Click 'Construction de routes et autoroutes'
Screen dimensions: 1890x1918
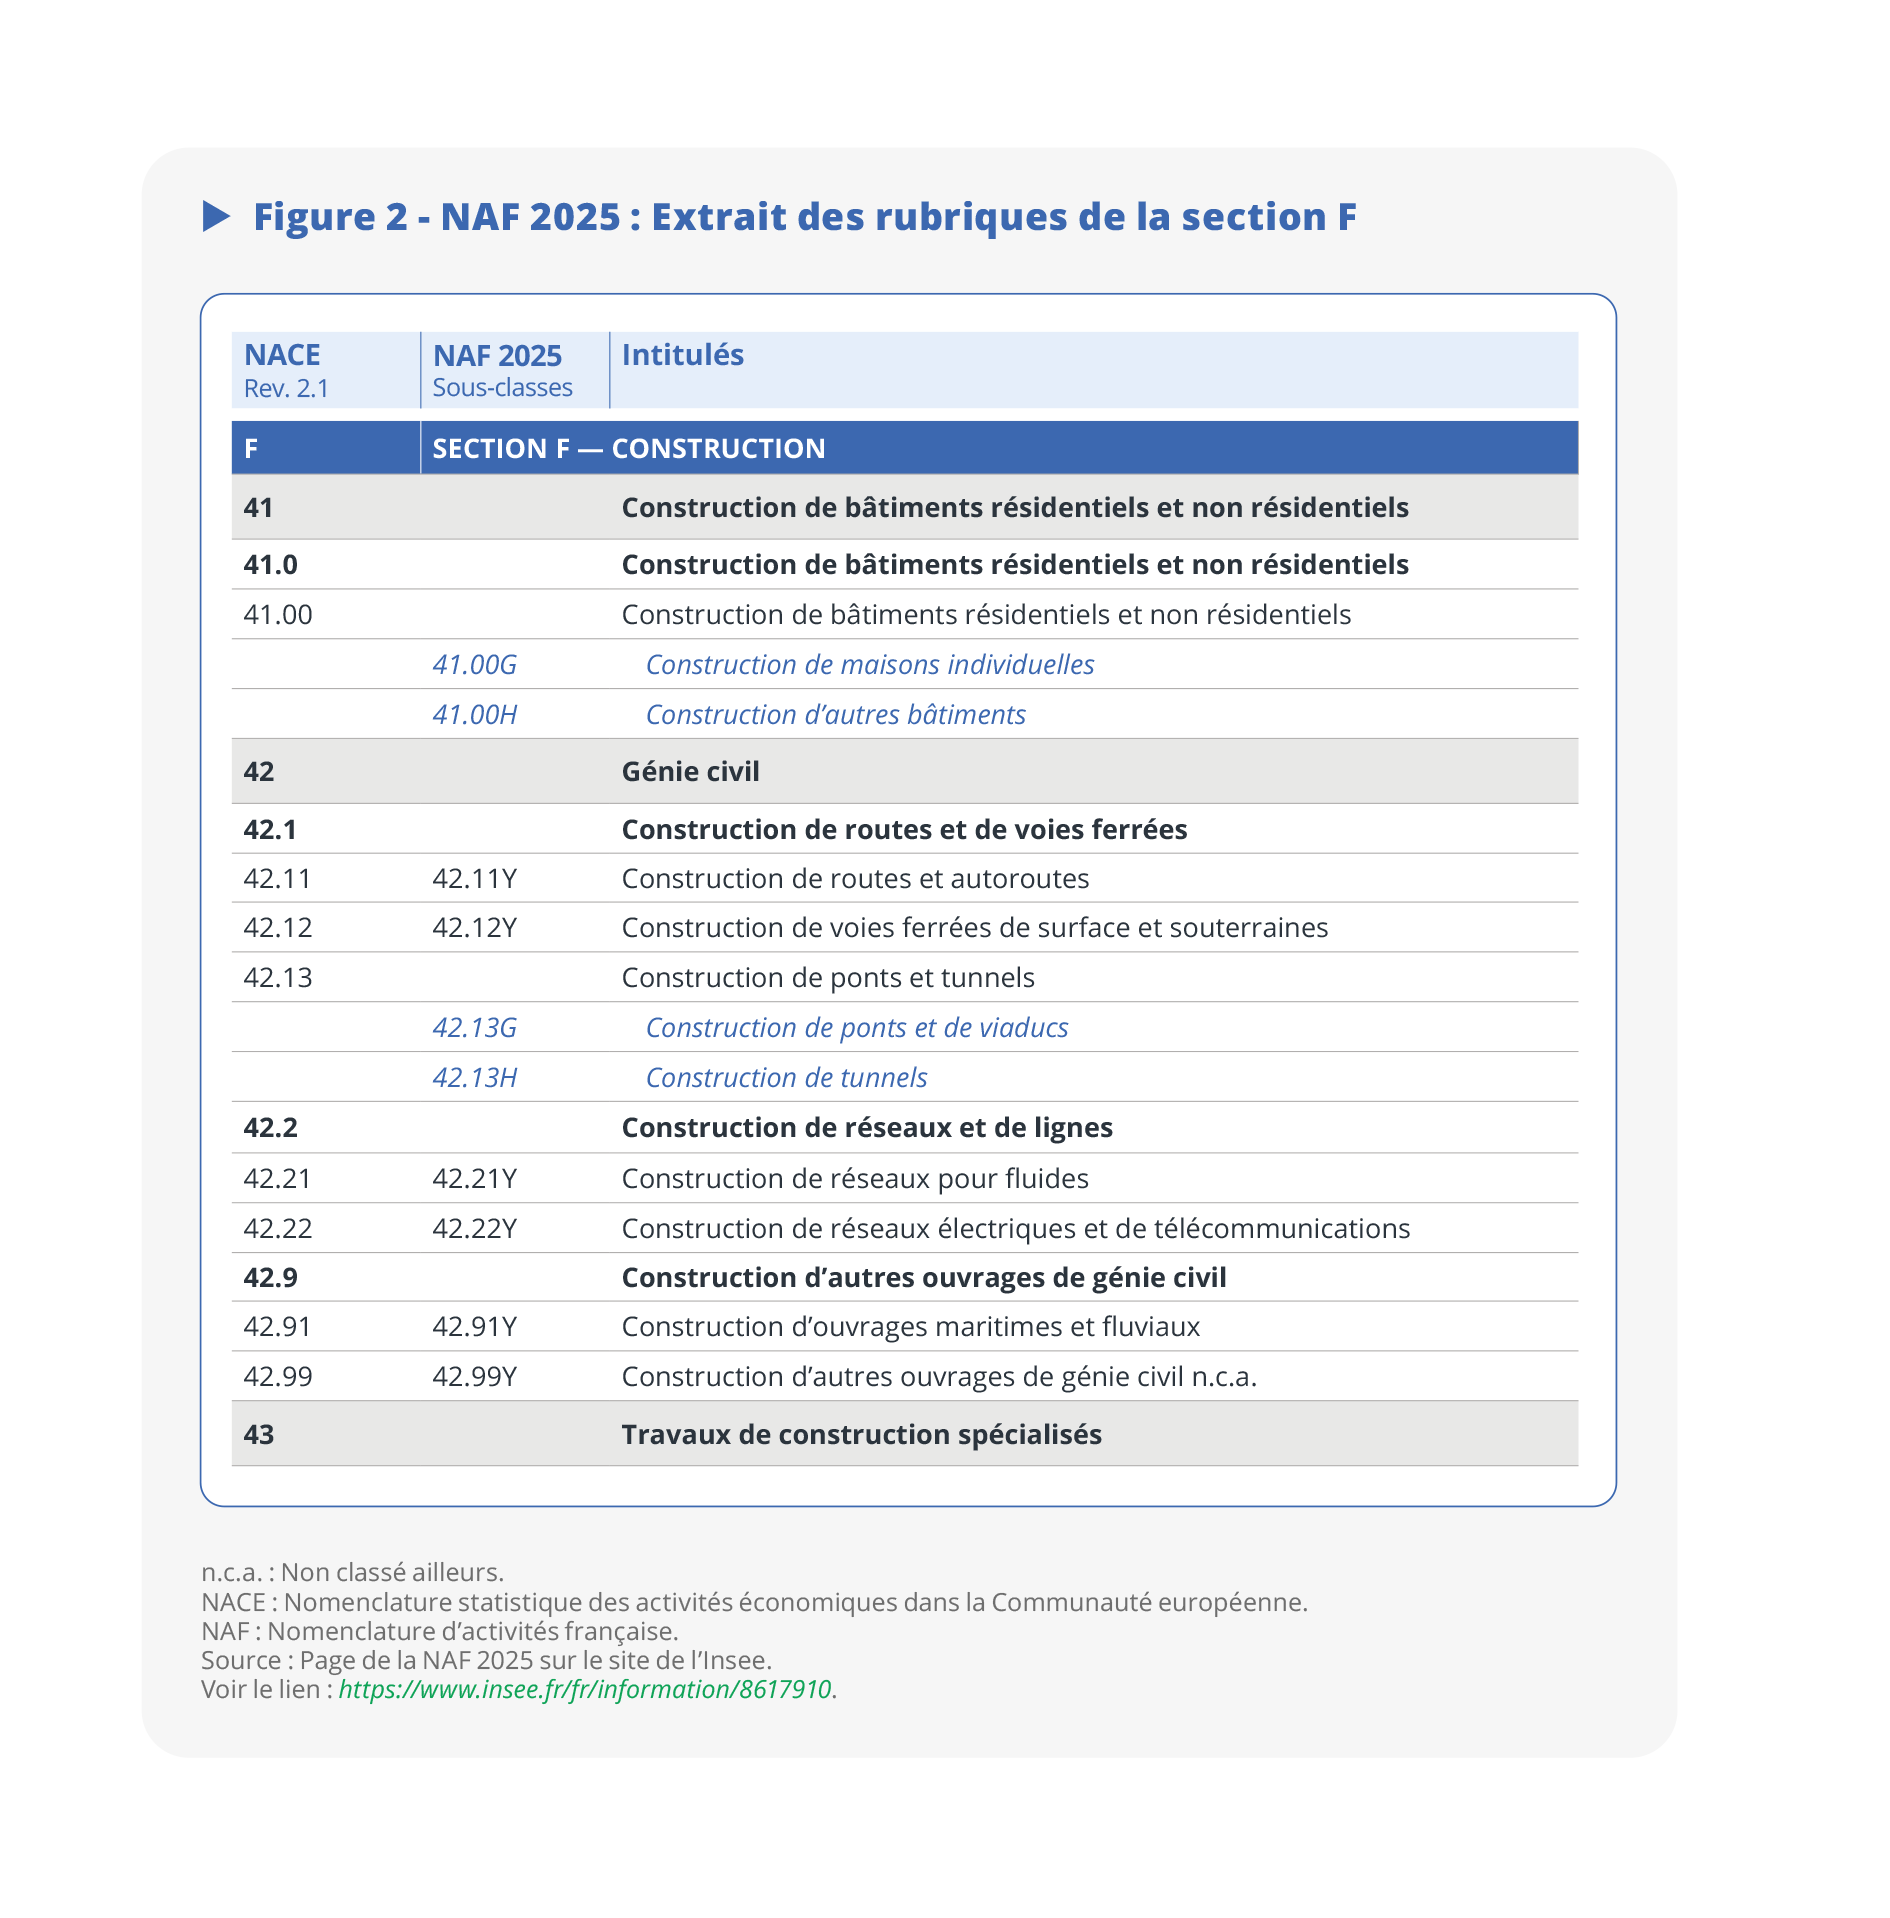[856, 878]
